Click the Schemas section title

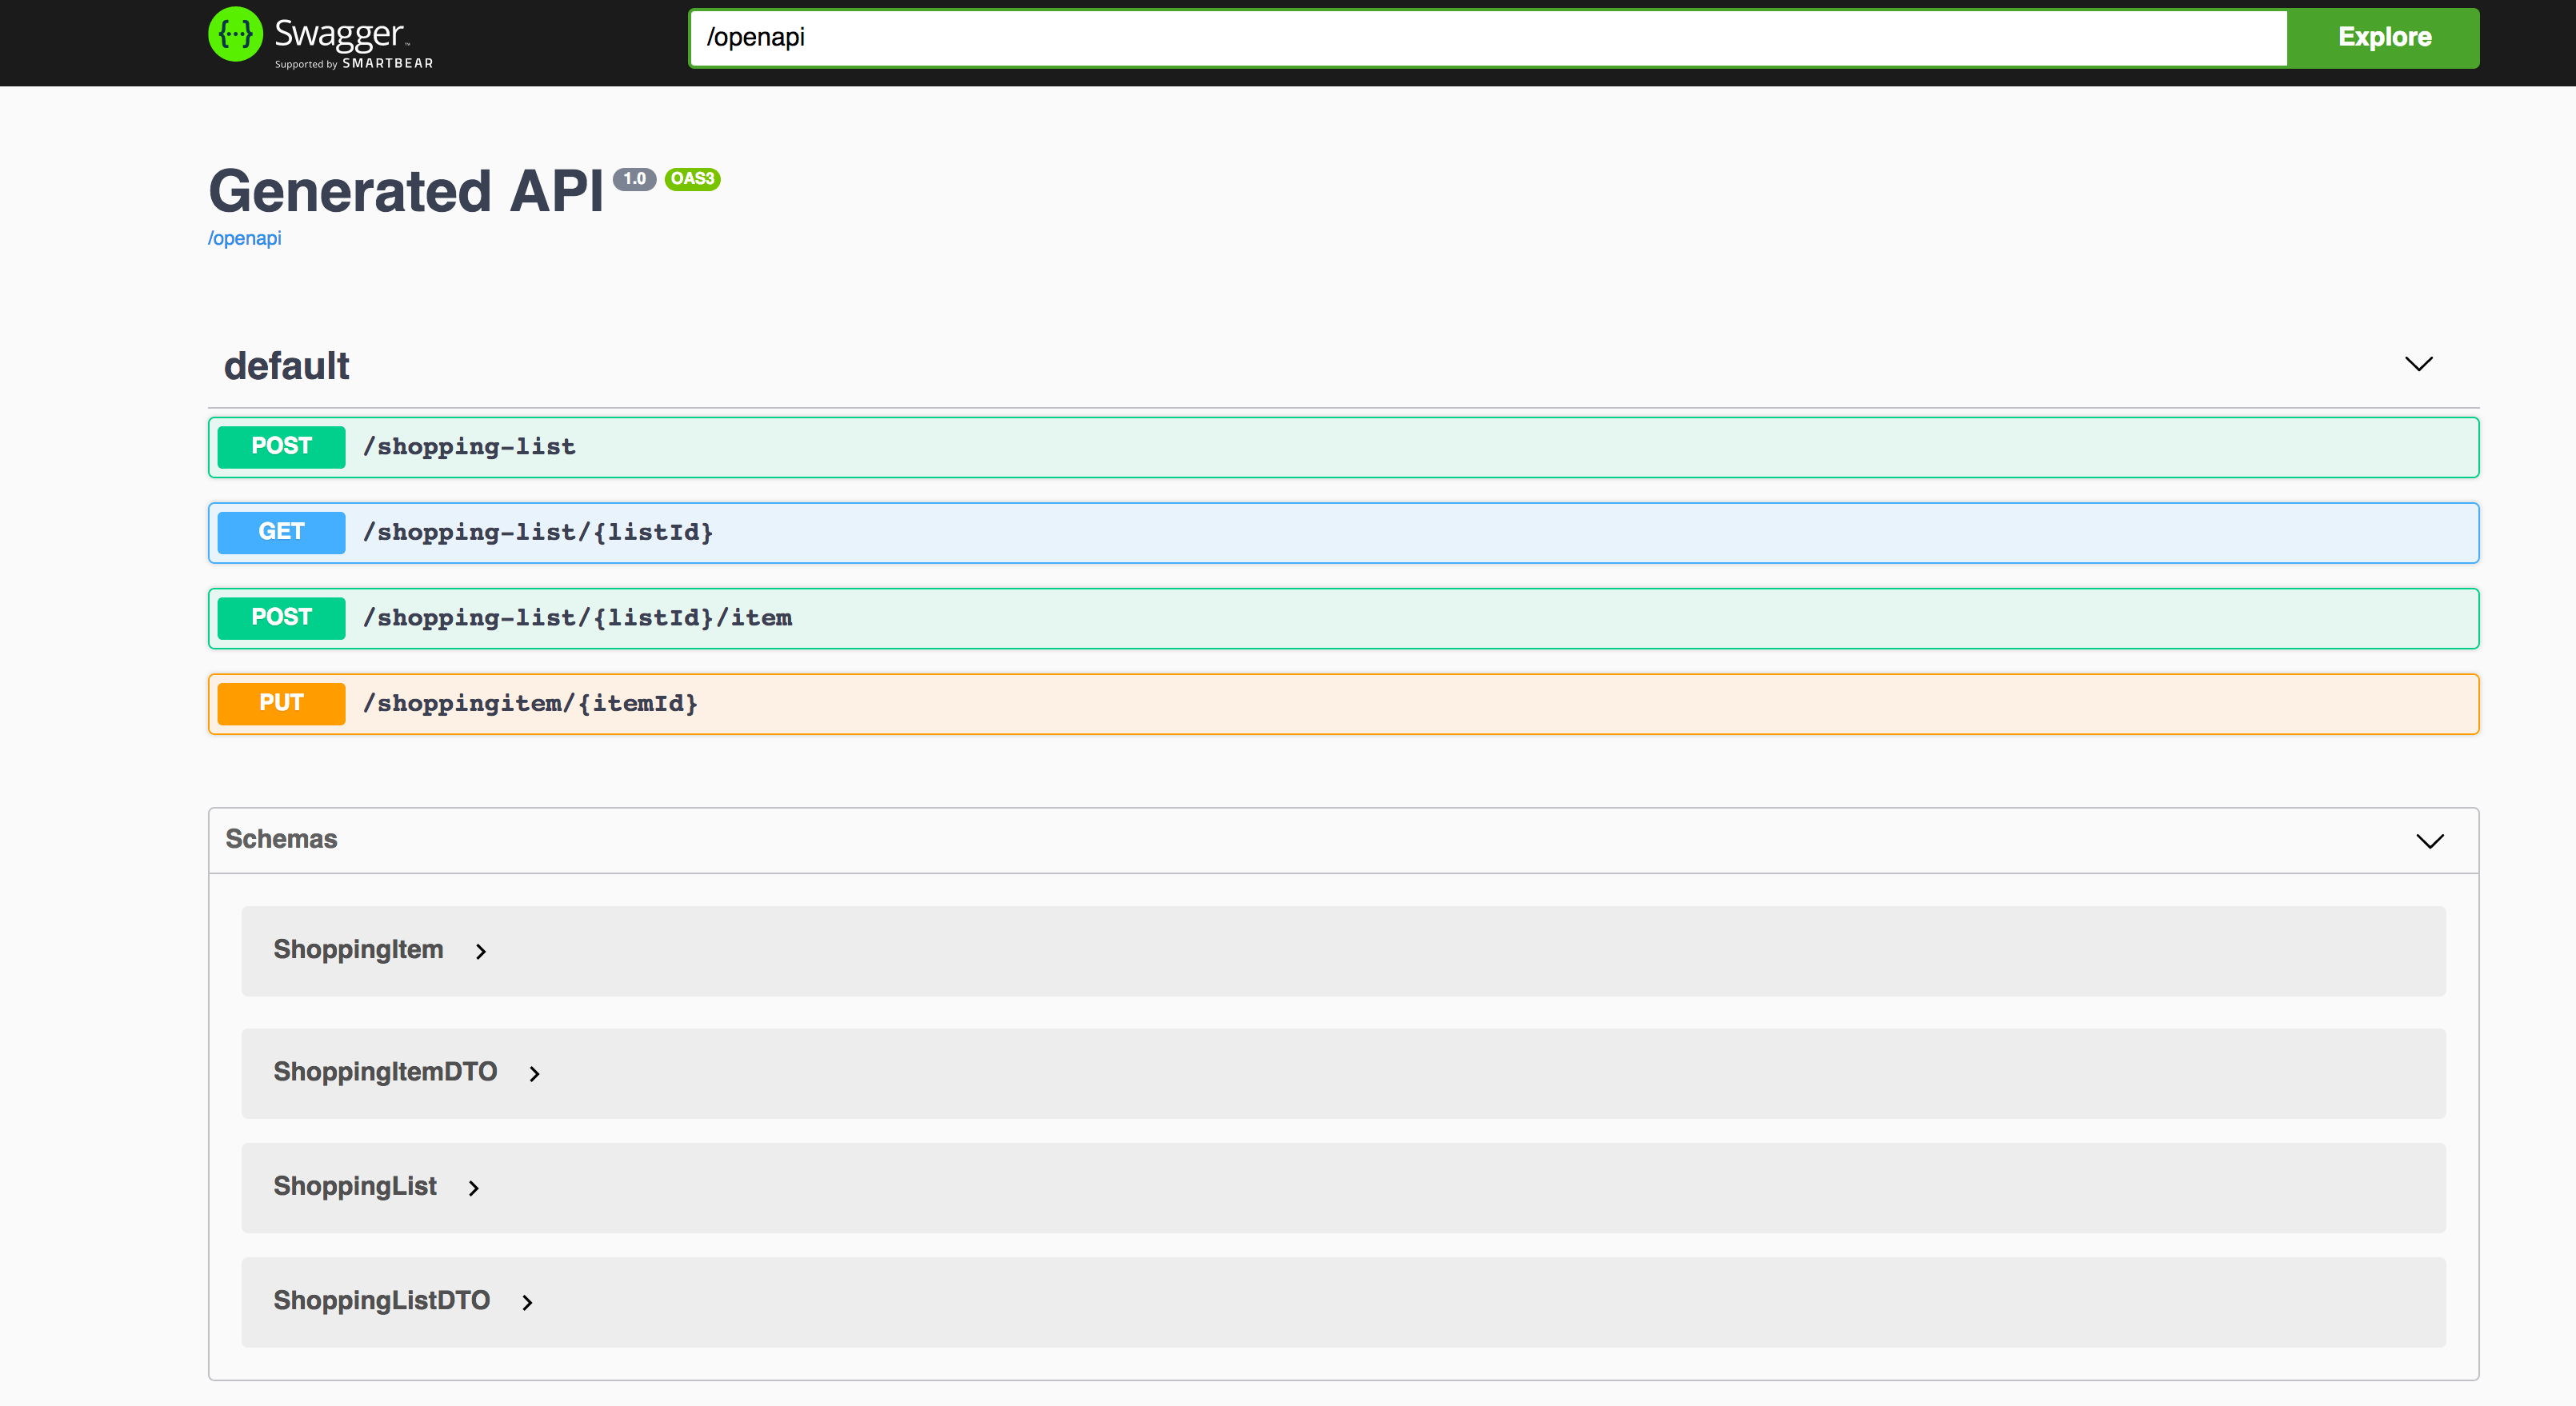pyautogui.click(x=281, y=839)
